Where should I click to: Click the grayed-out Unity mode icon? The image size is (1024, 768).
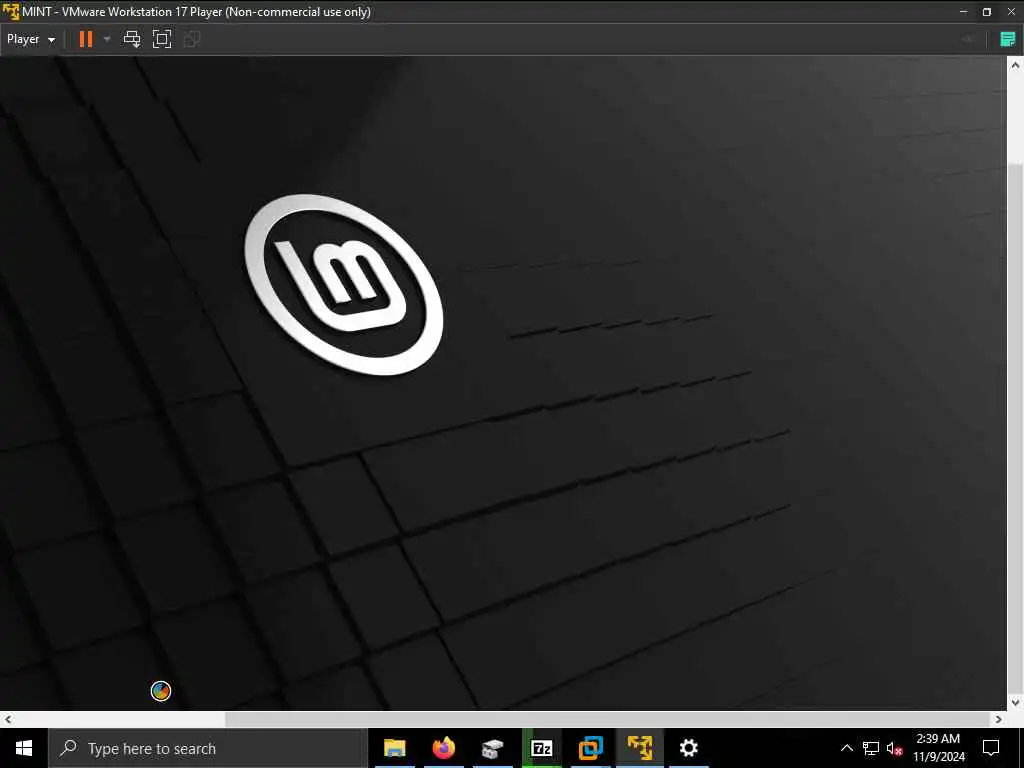[x=191, y=39]
